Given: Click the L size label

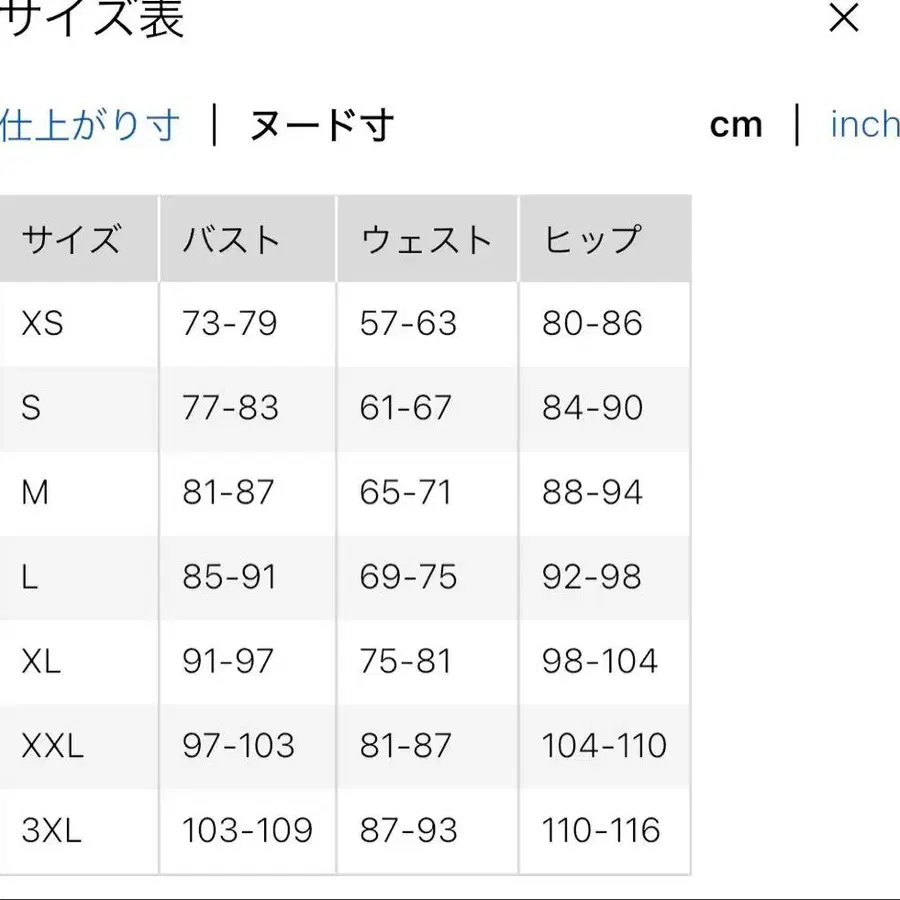Looking at the screenshot, I should pos(29,577).
